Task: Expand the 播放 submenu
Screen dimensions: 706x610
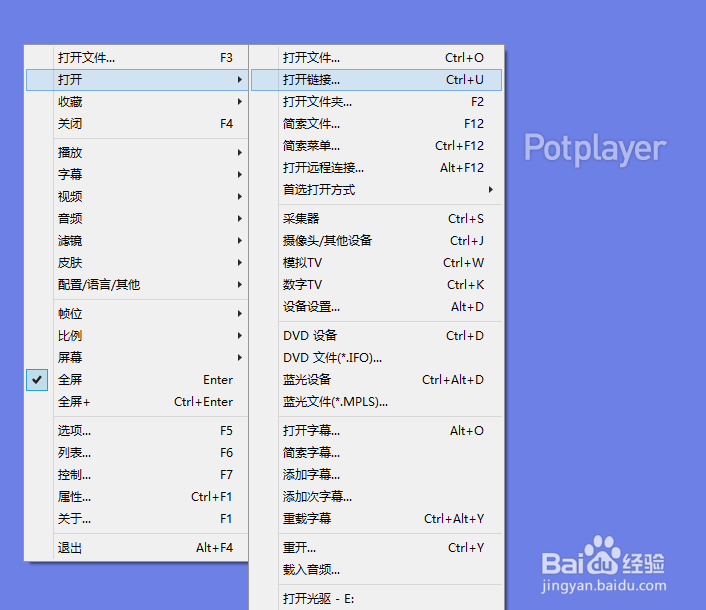Action: (137, 153)
